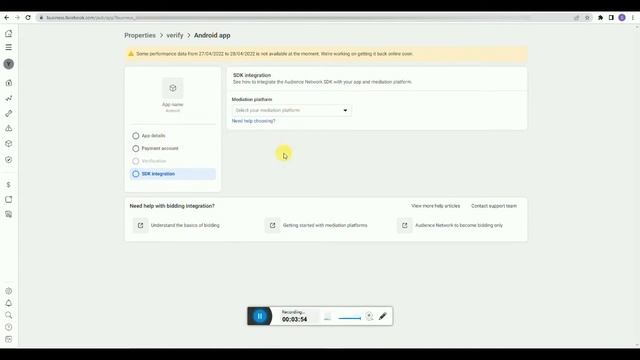640x360 pixels.
Task: Click Need help with bidding integration heading
Action: [172, 206]
